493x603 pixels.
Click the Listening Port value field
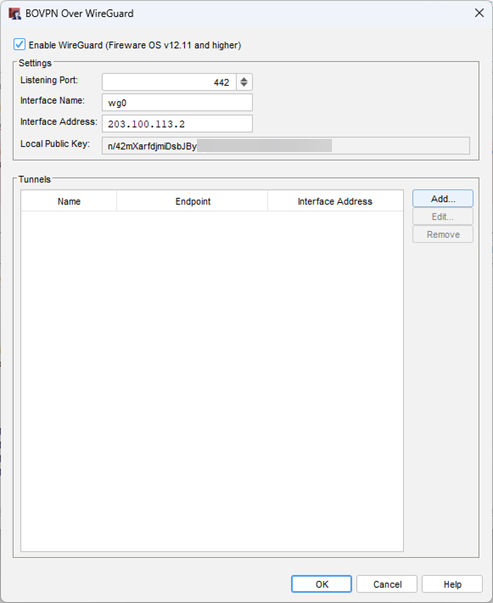click(169, 82)
